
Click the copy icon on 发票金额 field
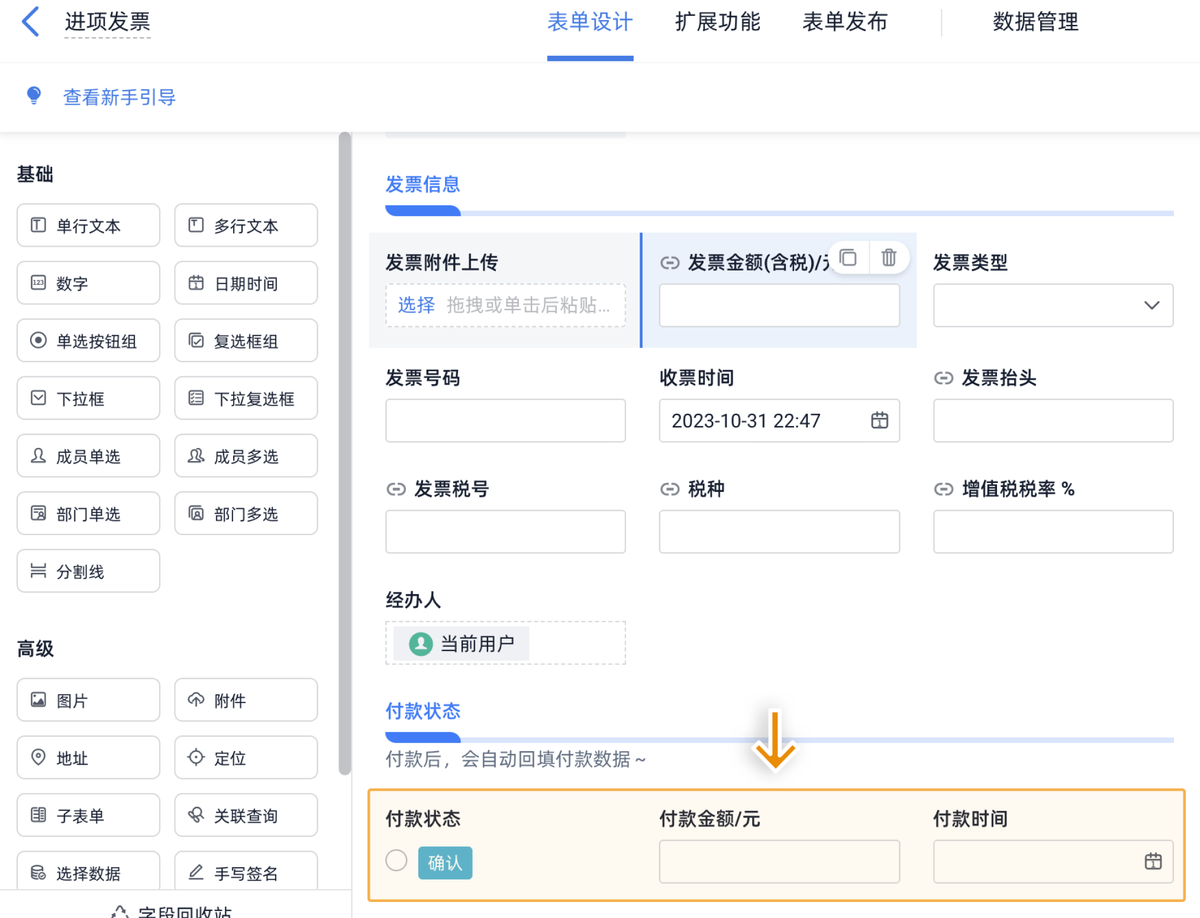point(848,258)
